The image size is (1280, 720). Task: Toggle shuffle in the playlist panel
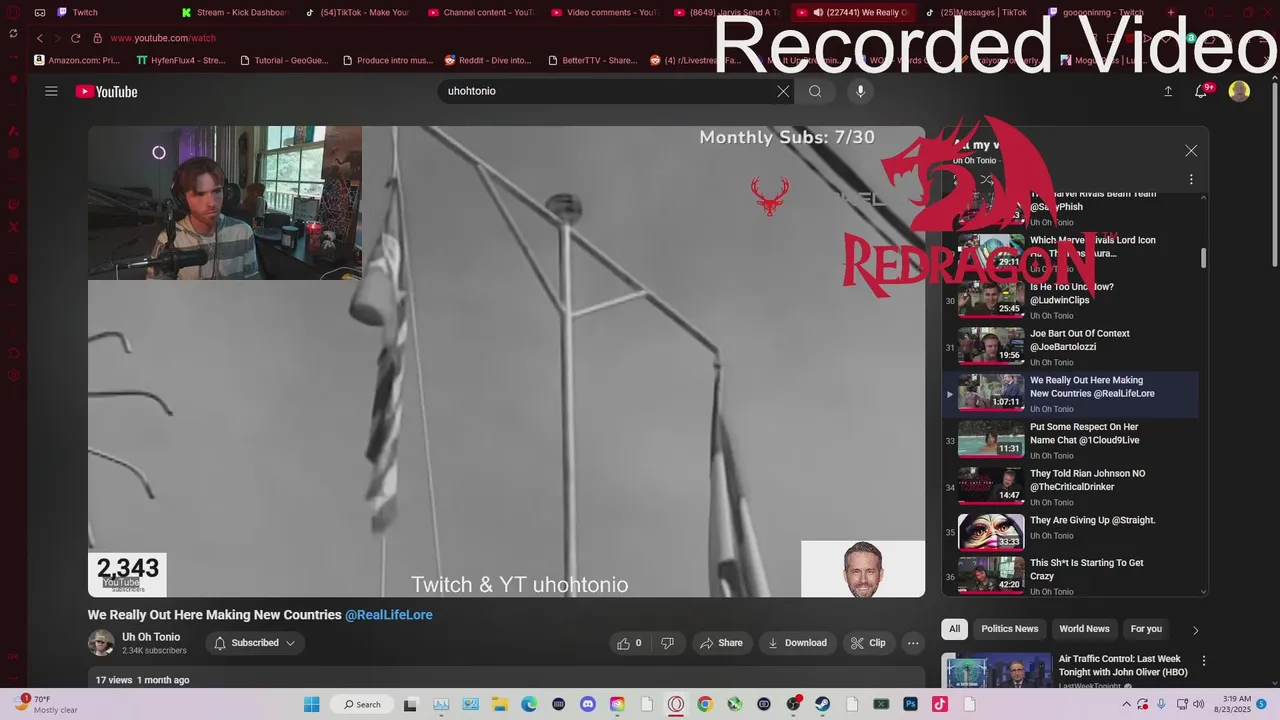pos(986,180)
